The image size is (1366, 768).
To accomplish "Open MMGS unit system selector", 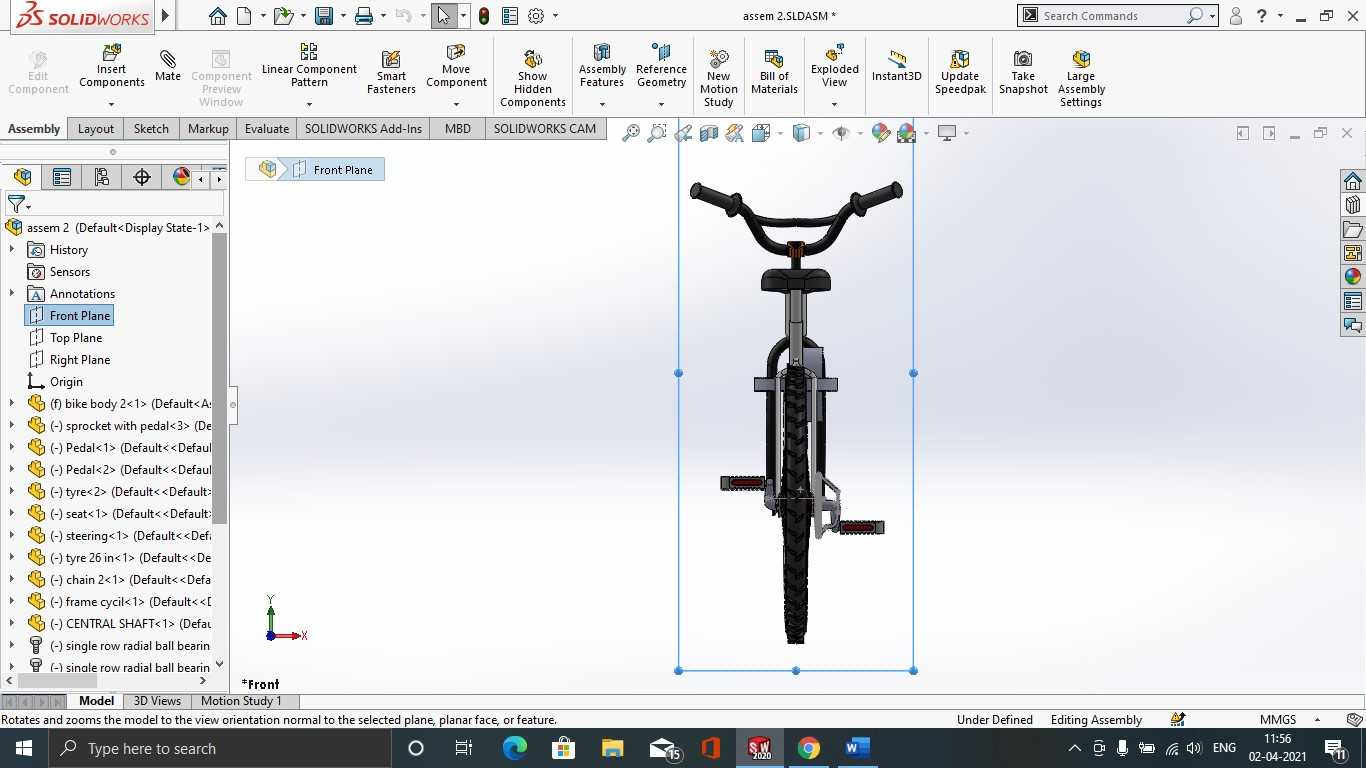I will click(x=1290, y=720).
